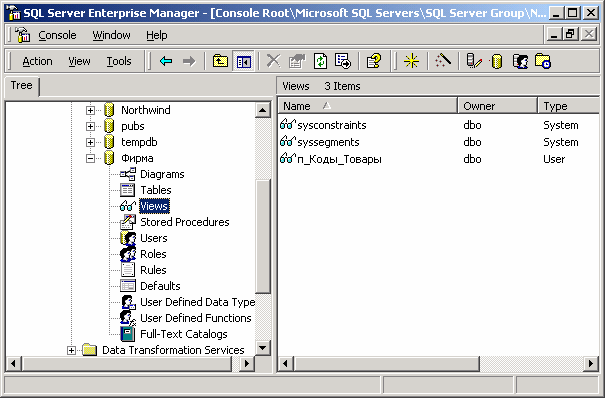Run a Wizard magic wand icon

pos(443,61)
